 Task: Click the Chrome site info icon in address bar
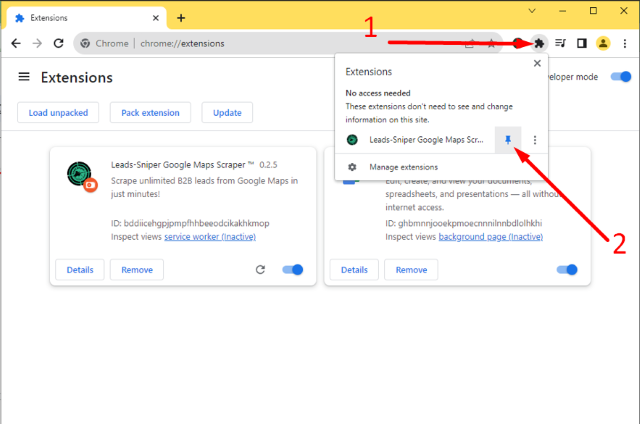pos(85,43)
